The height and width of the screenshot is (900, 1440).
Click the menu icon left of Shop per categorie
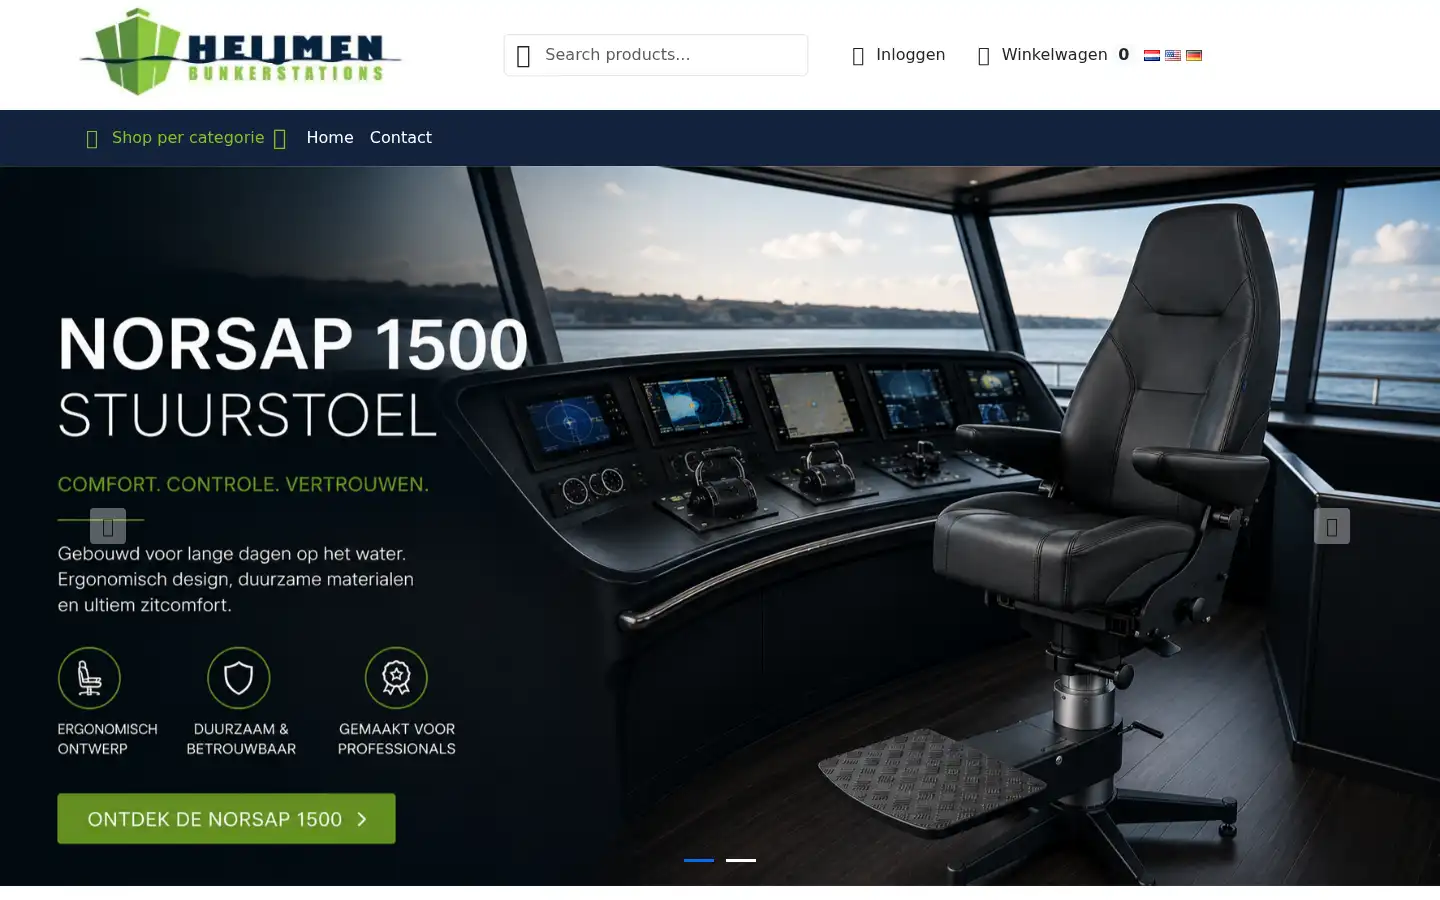tap(92, 139)
